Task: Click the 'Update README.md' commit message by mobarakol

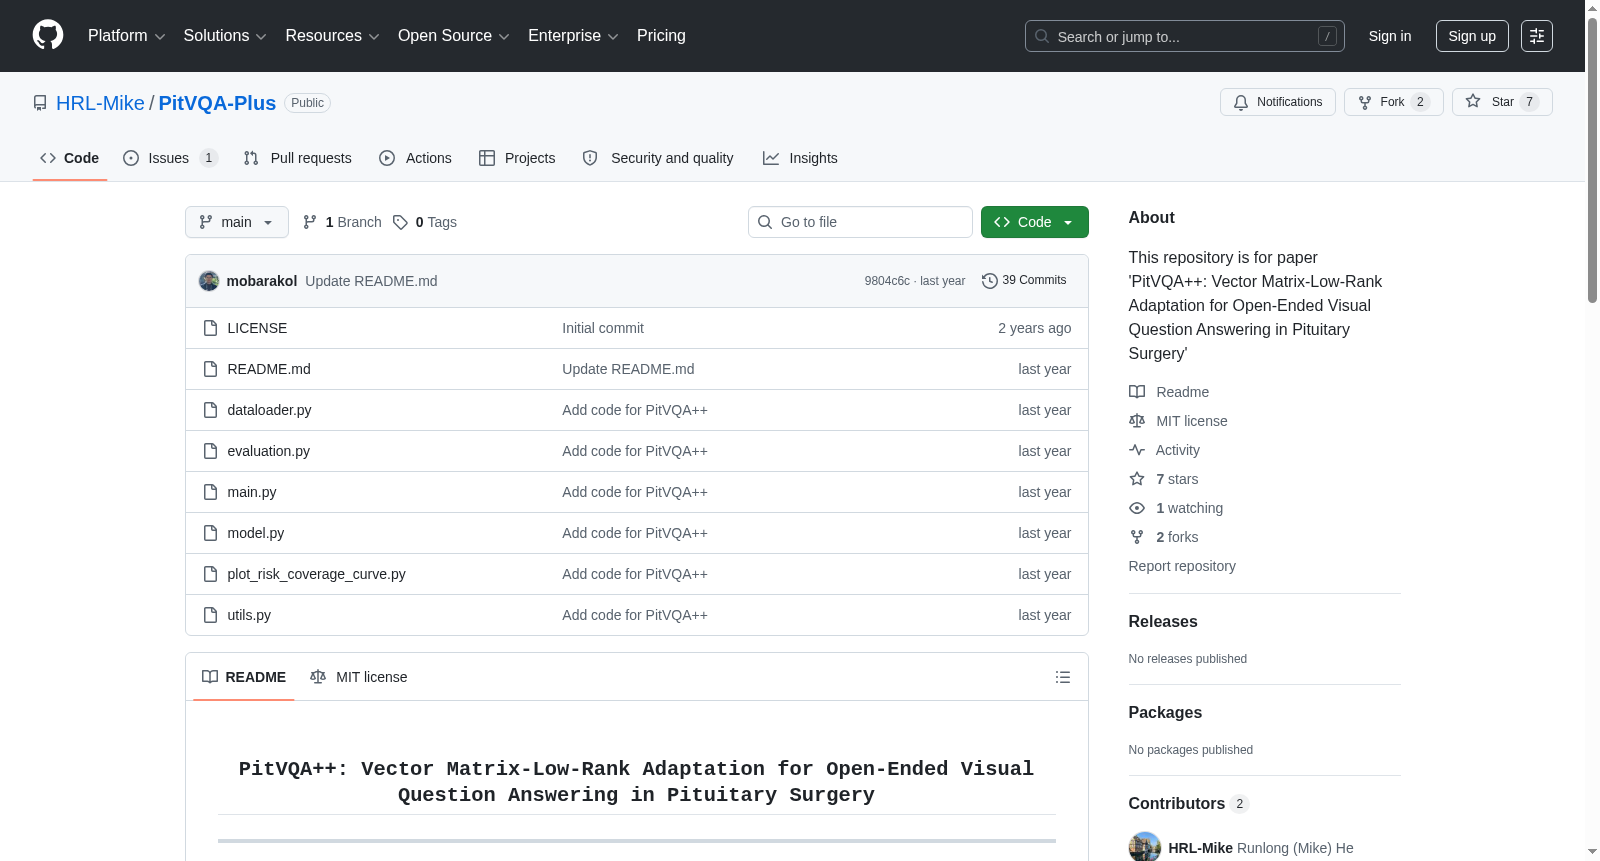Action: click(371, 281)
